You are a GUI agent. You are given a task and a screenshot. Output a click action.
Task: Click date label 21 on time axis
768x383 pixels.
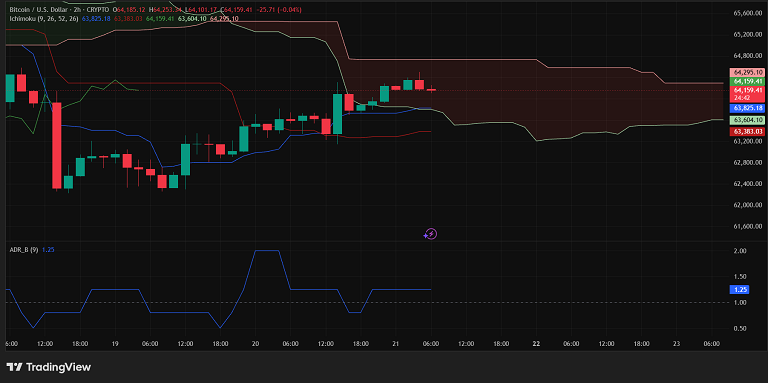tap(395, 344)
